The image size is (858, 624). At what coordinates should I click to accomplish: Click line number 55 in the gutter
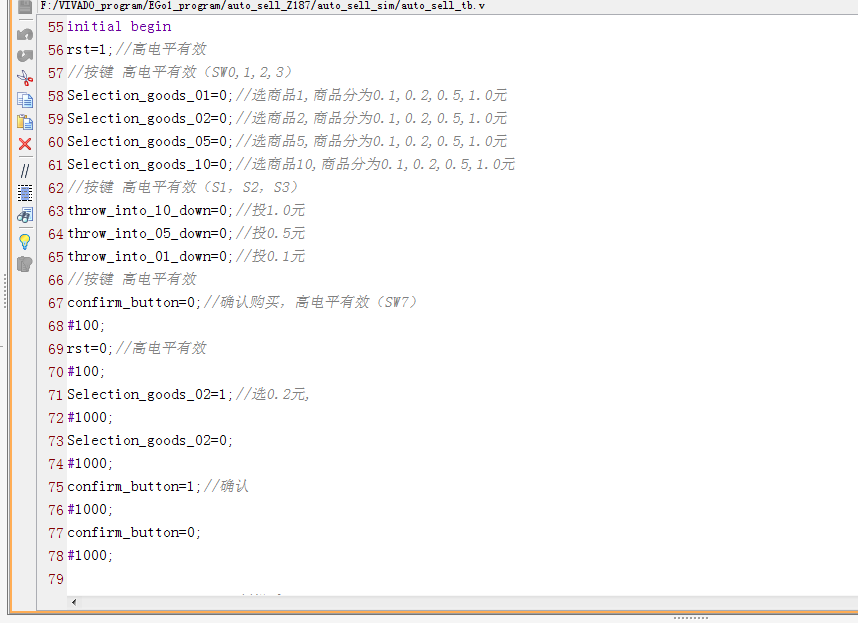coord(55,26)
